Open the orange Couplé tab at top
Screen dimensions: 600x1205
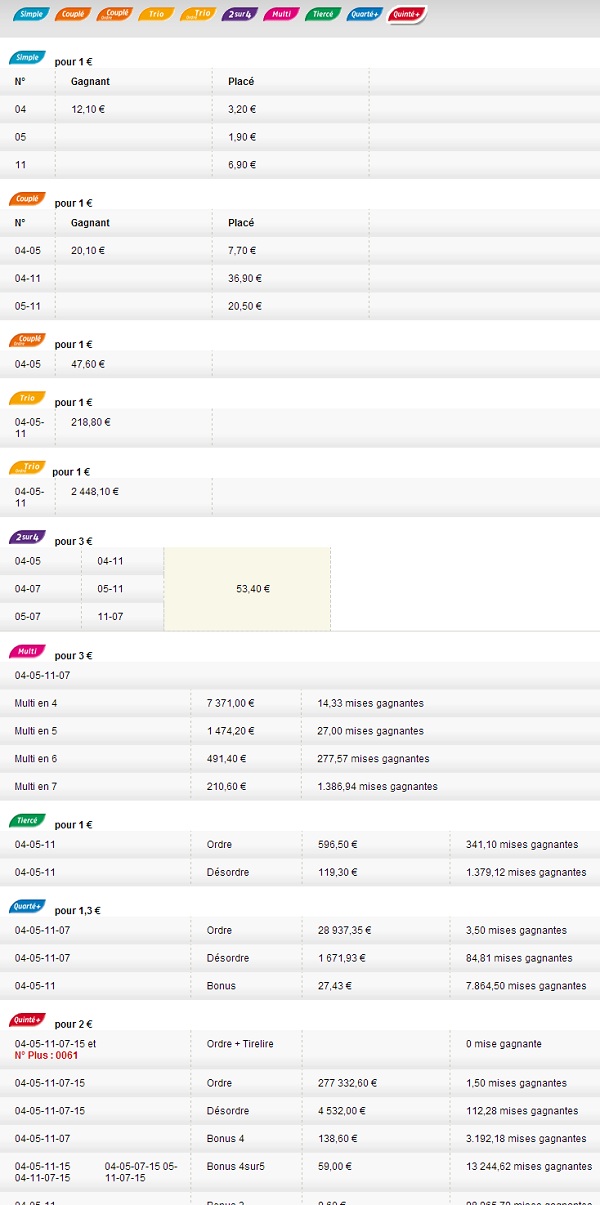pos(71,15)
